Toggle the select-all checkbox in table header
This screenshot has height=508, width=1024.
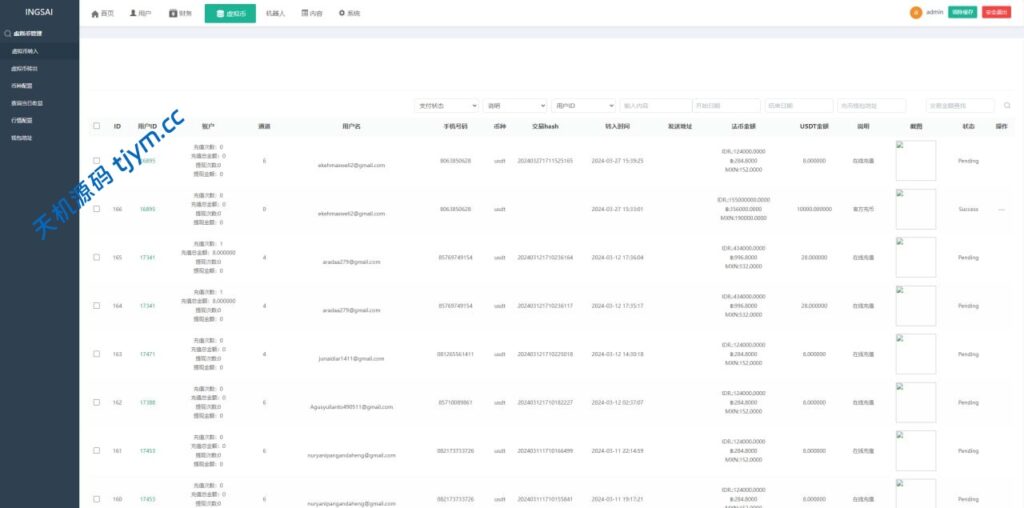point(97,126)
